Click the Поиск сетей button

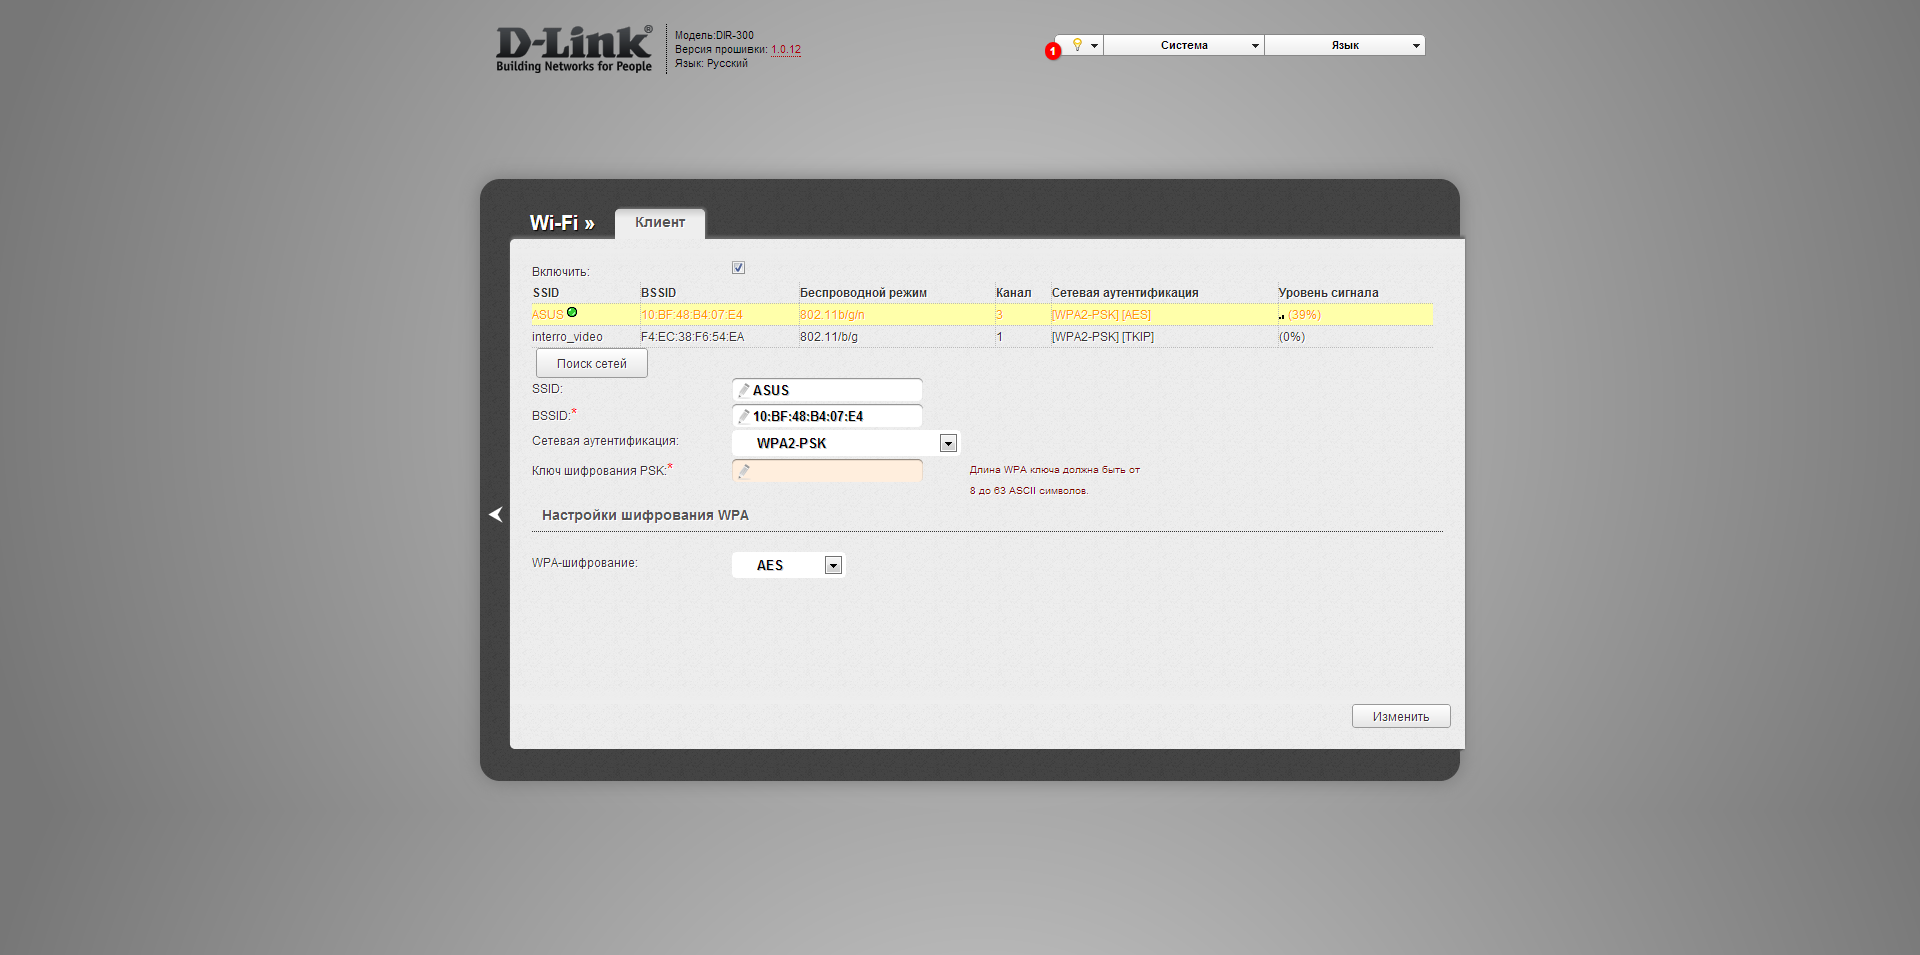tap(592, 363)
